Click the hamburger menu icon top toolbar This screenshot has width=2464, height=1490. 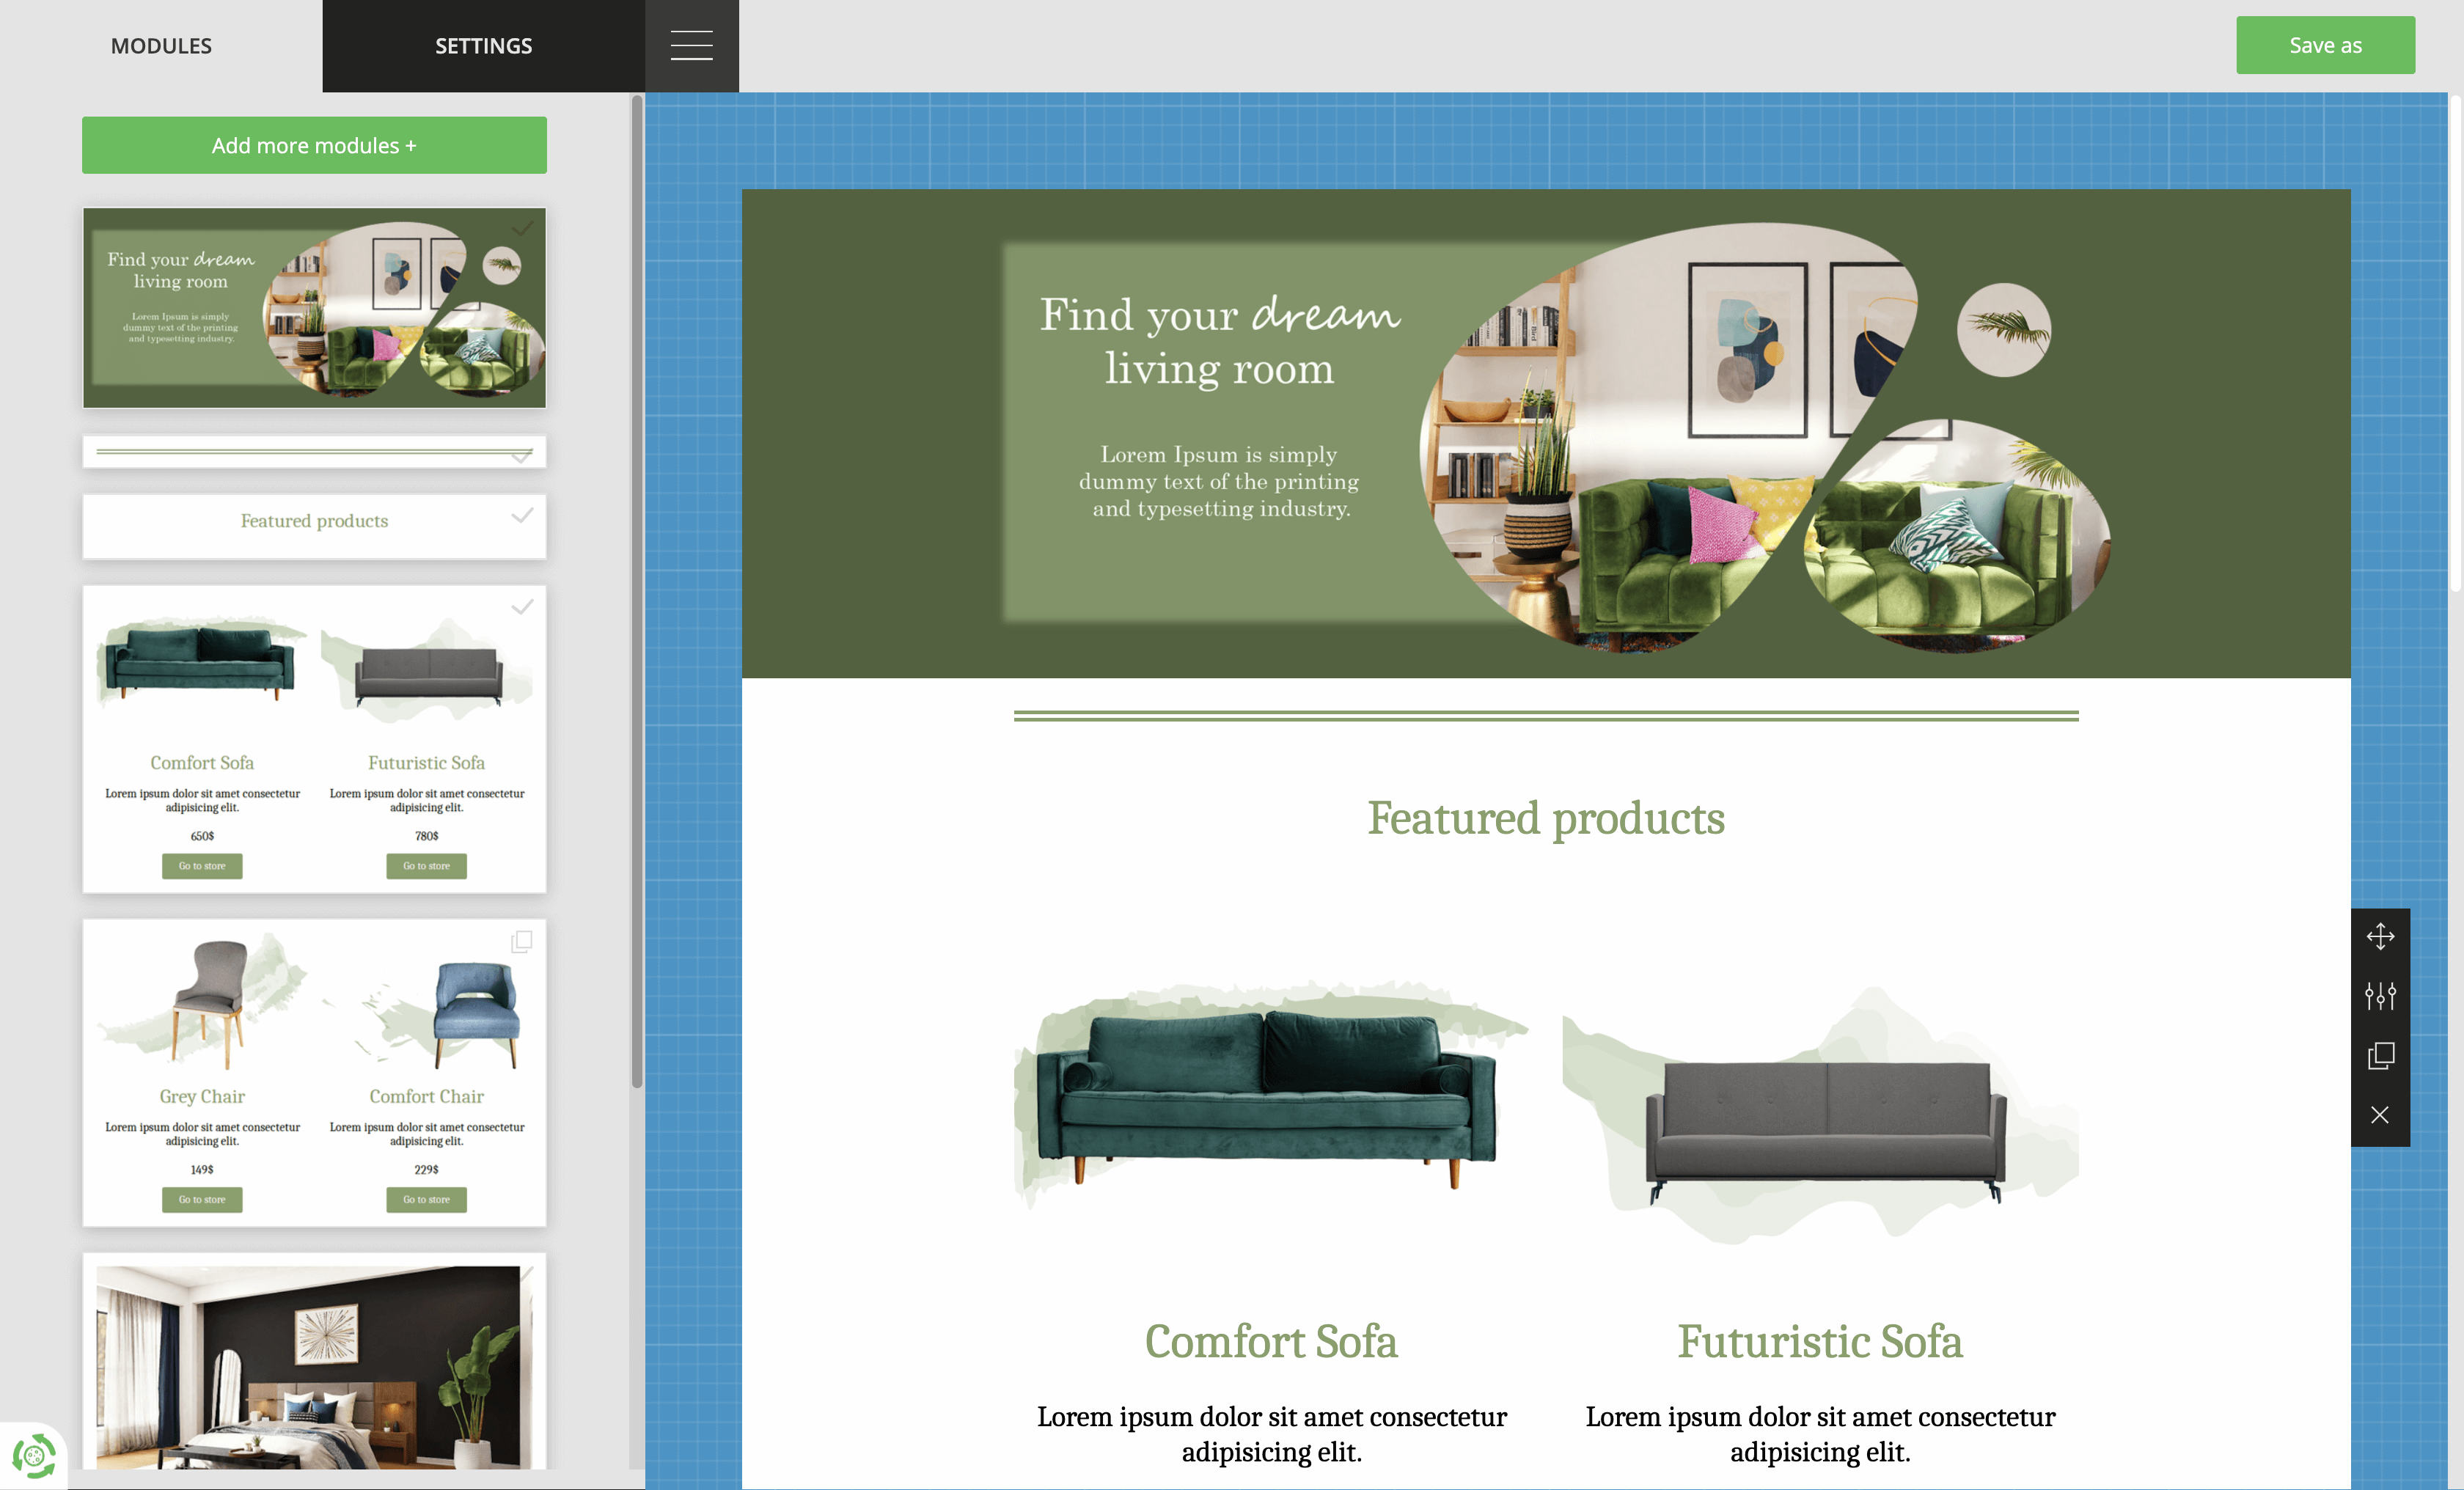point(692,45)
